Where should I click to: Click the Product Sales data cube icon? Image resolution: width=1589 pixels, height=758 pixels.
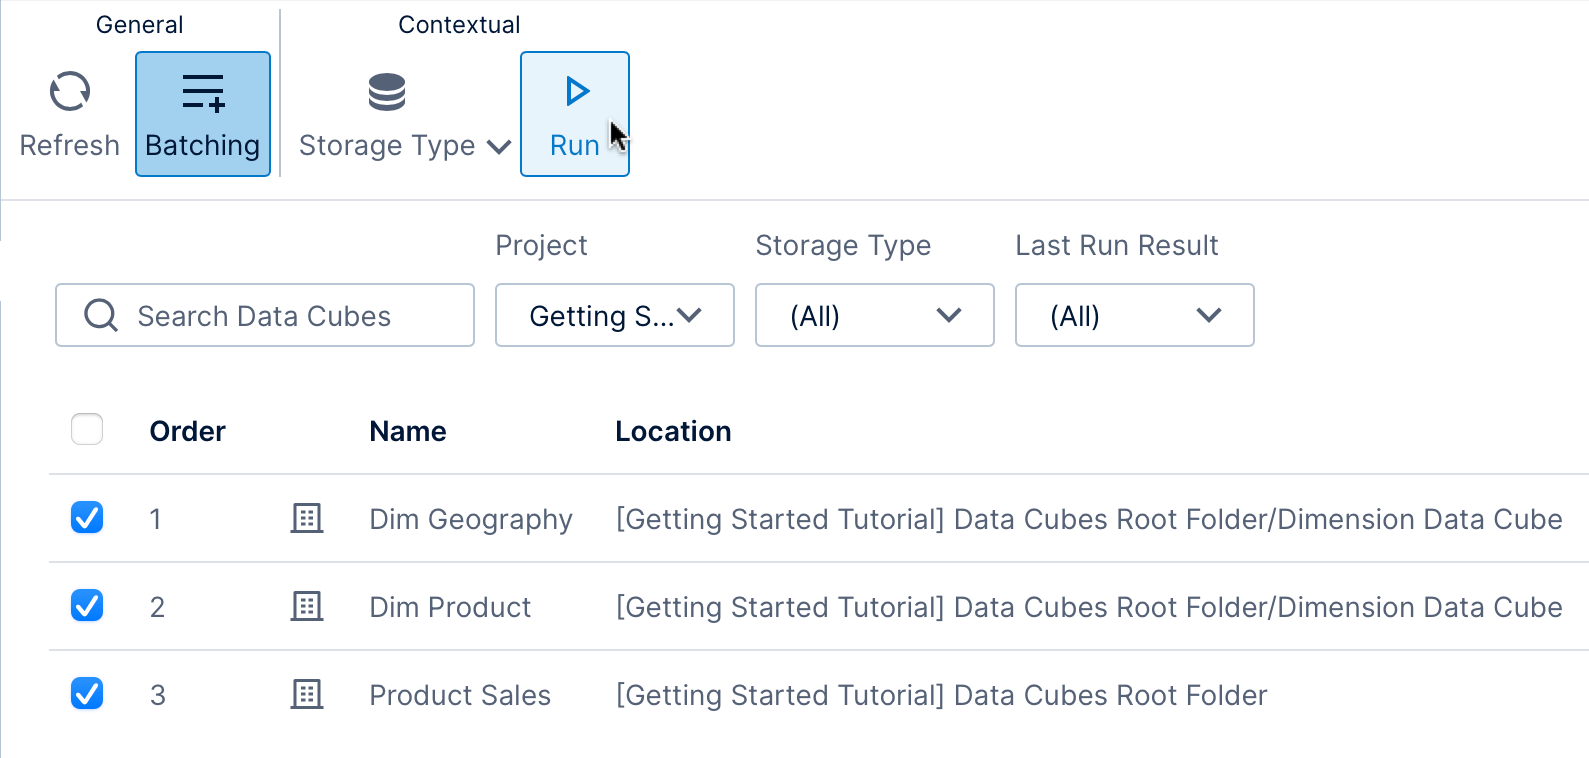[307, 694]
